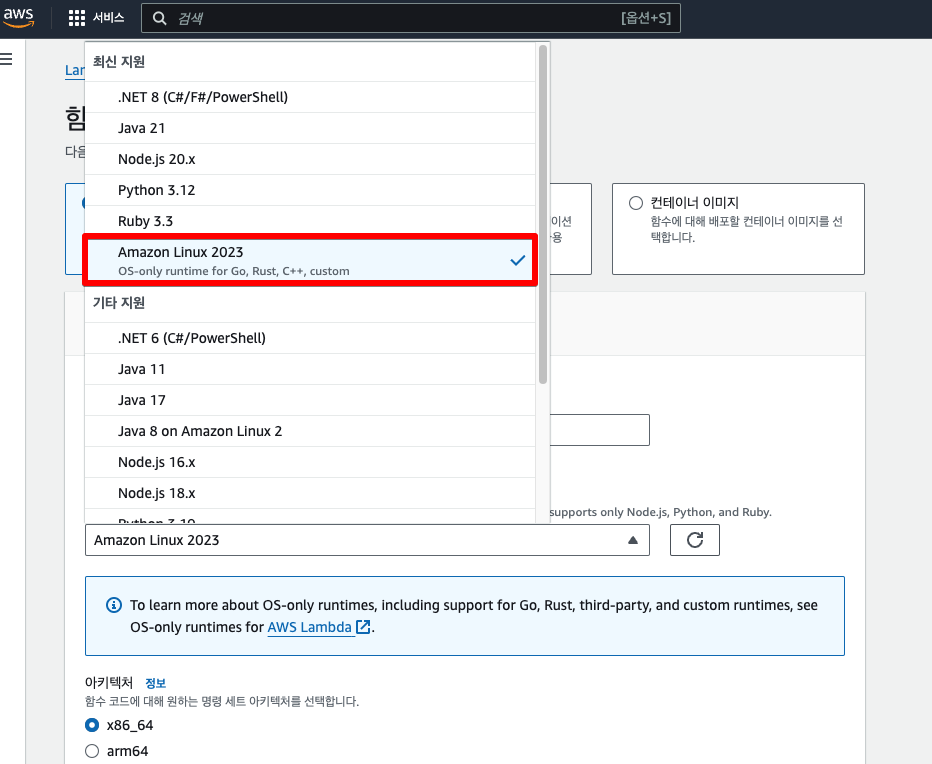Choose .NET 6 (C#/PowerShell) runtime
The width and height of the screenshot is (932, 764).
coord(310,338)
